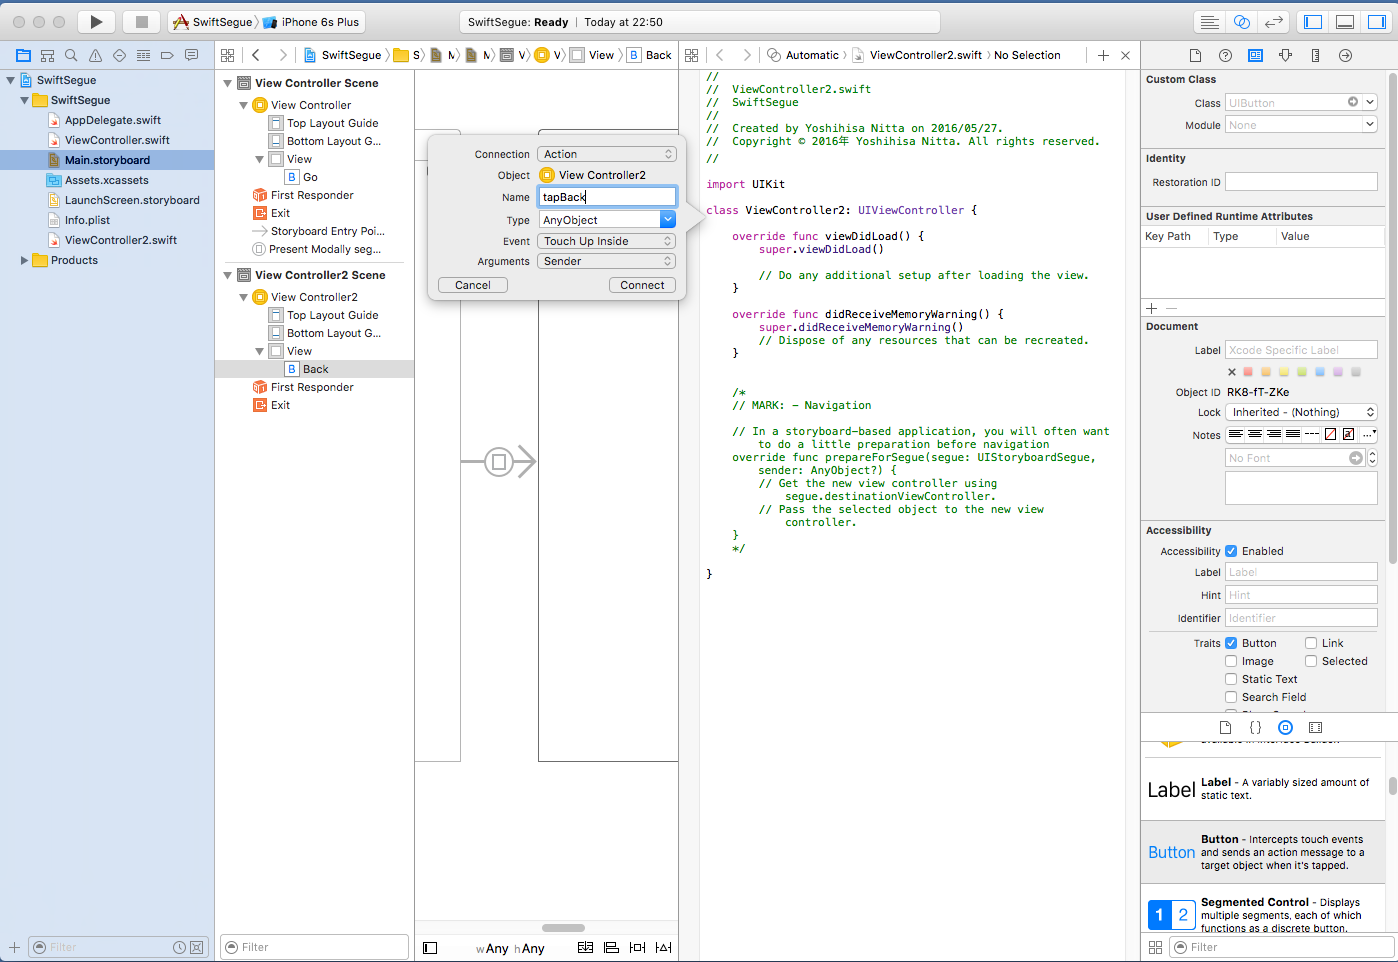The height and width of the screenshot is (962, 1398).
Task: Switch to the Assistant editor
Action: click(x=1241, y=22)
